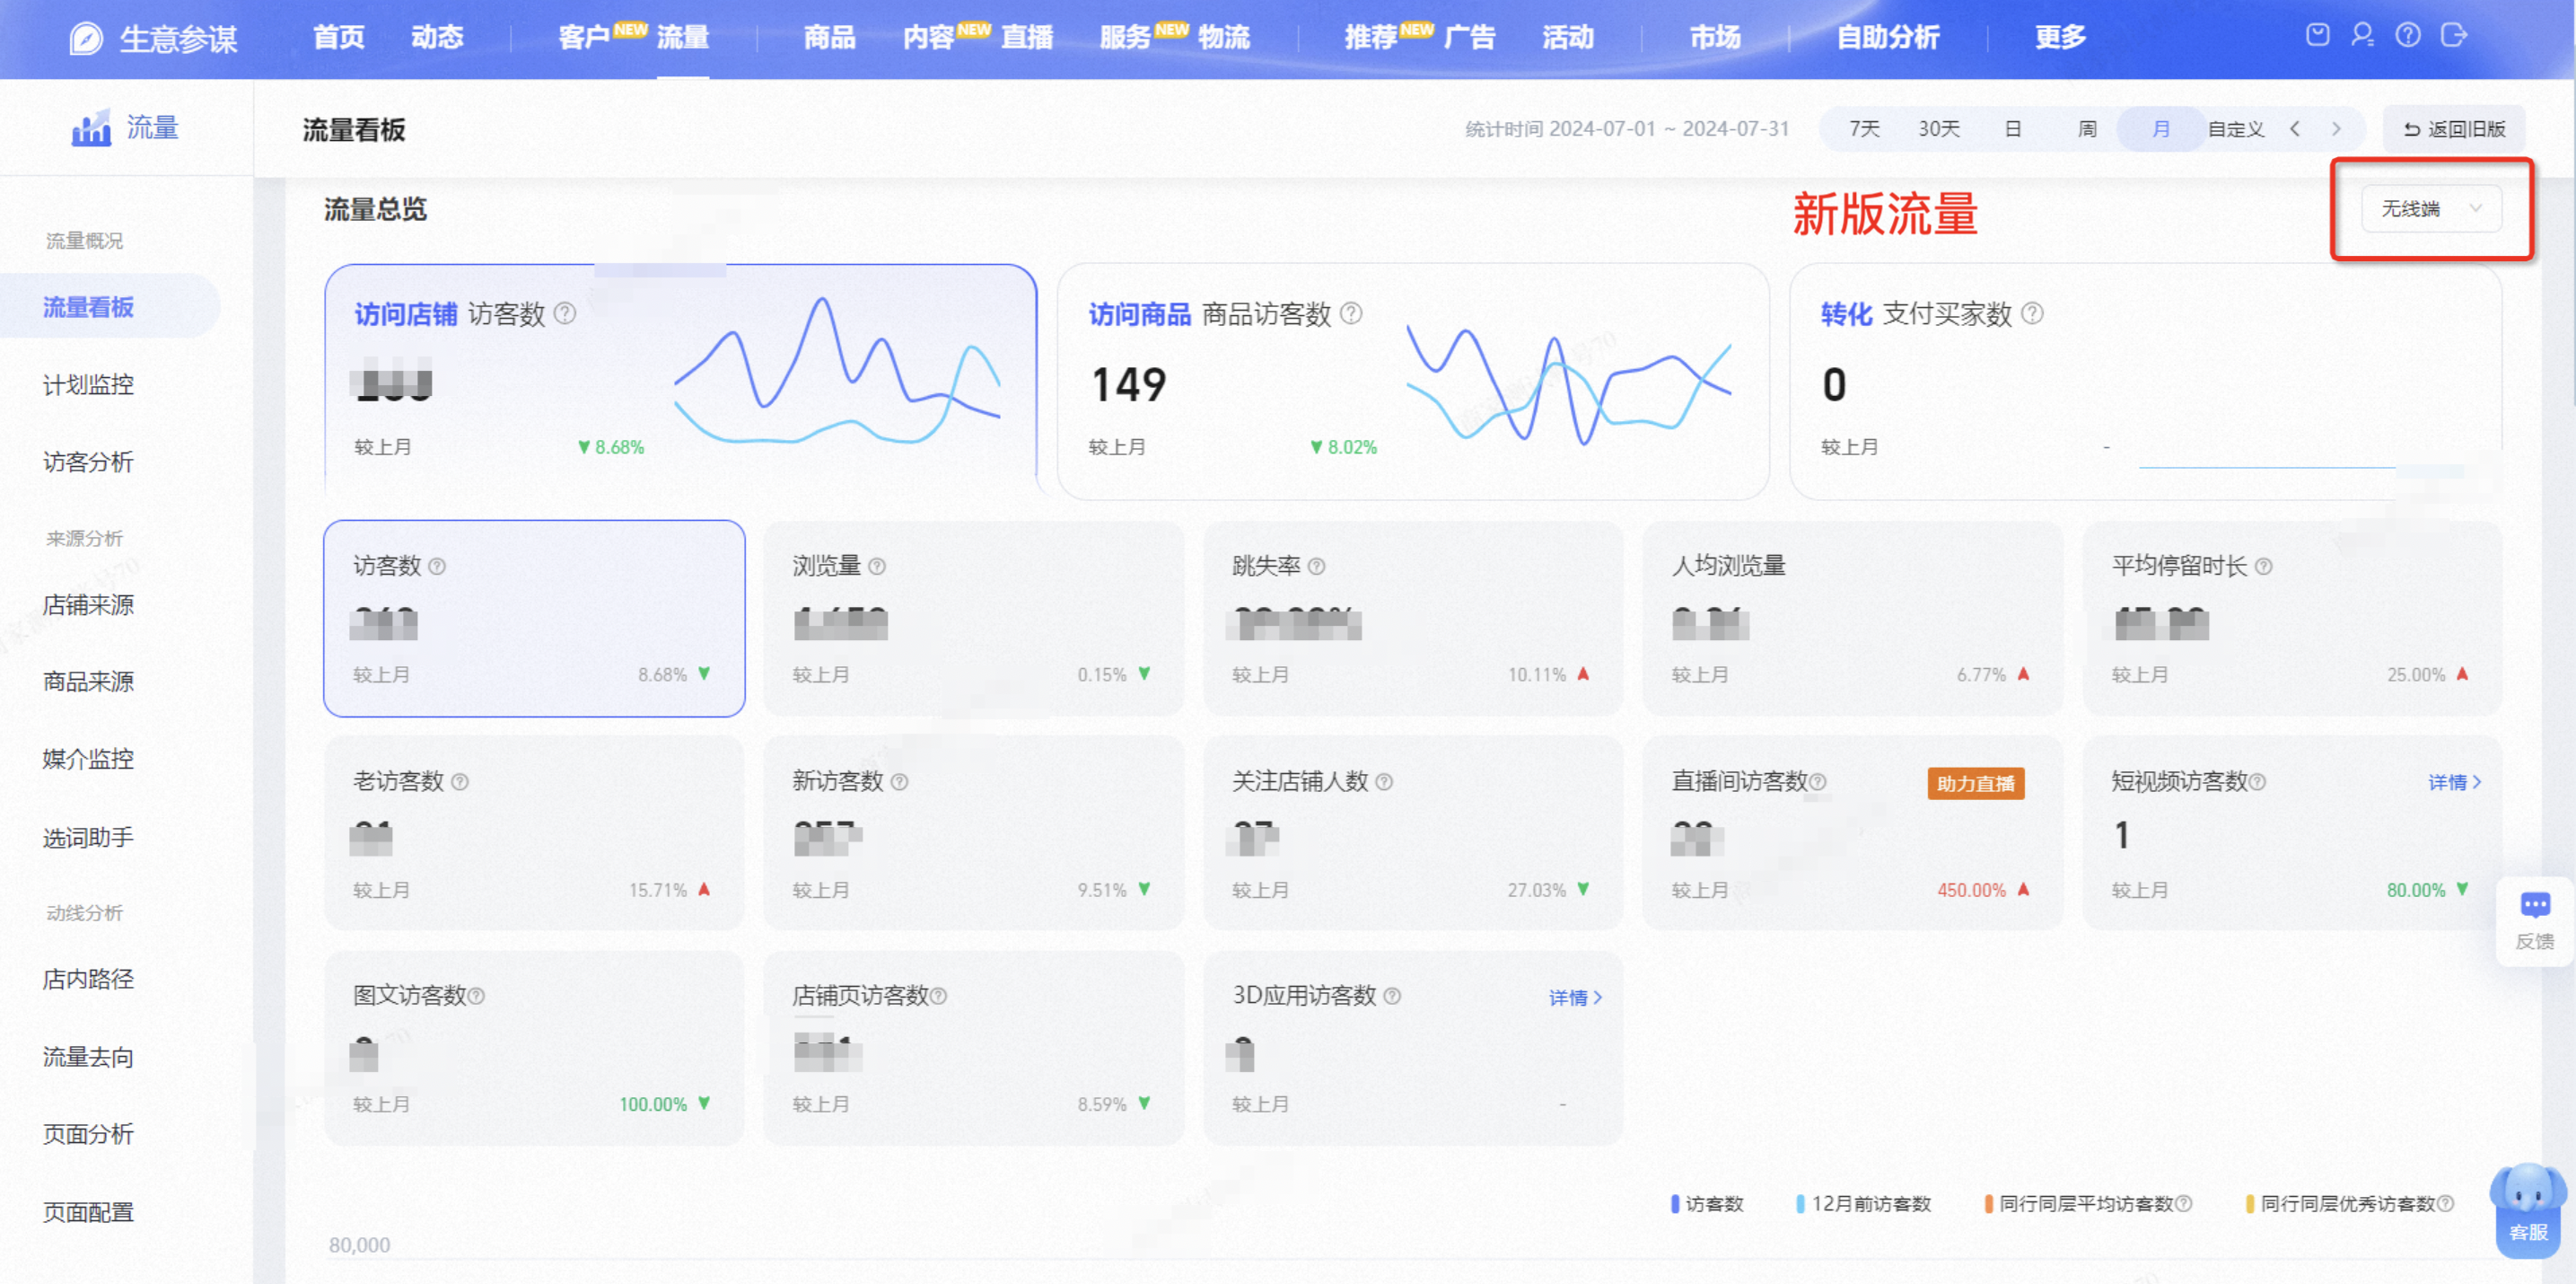Click help icon next to 关注店铺人数
The height and width of the screenshot is (1284, 2576).
[1384, 782]
